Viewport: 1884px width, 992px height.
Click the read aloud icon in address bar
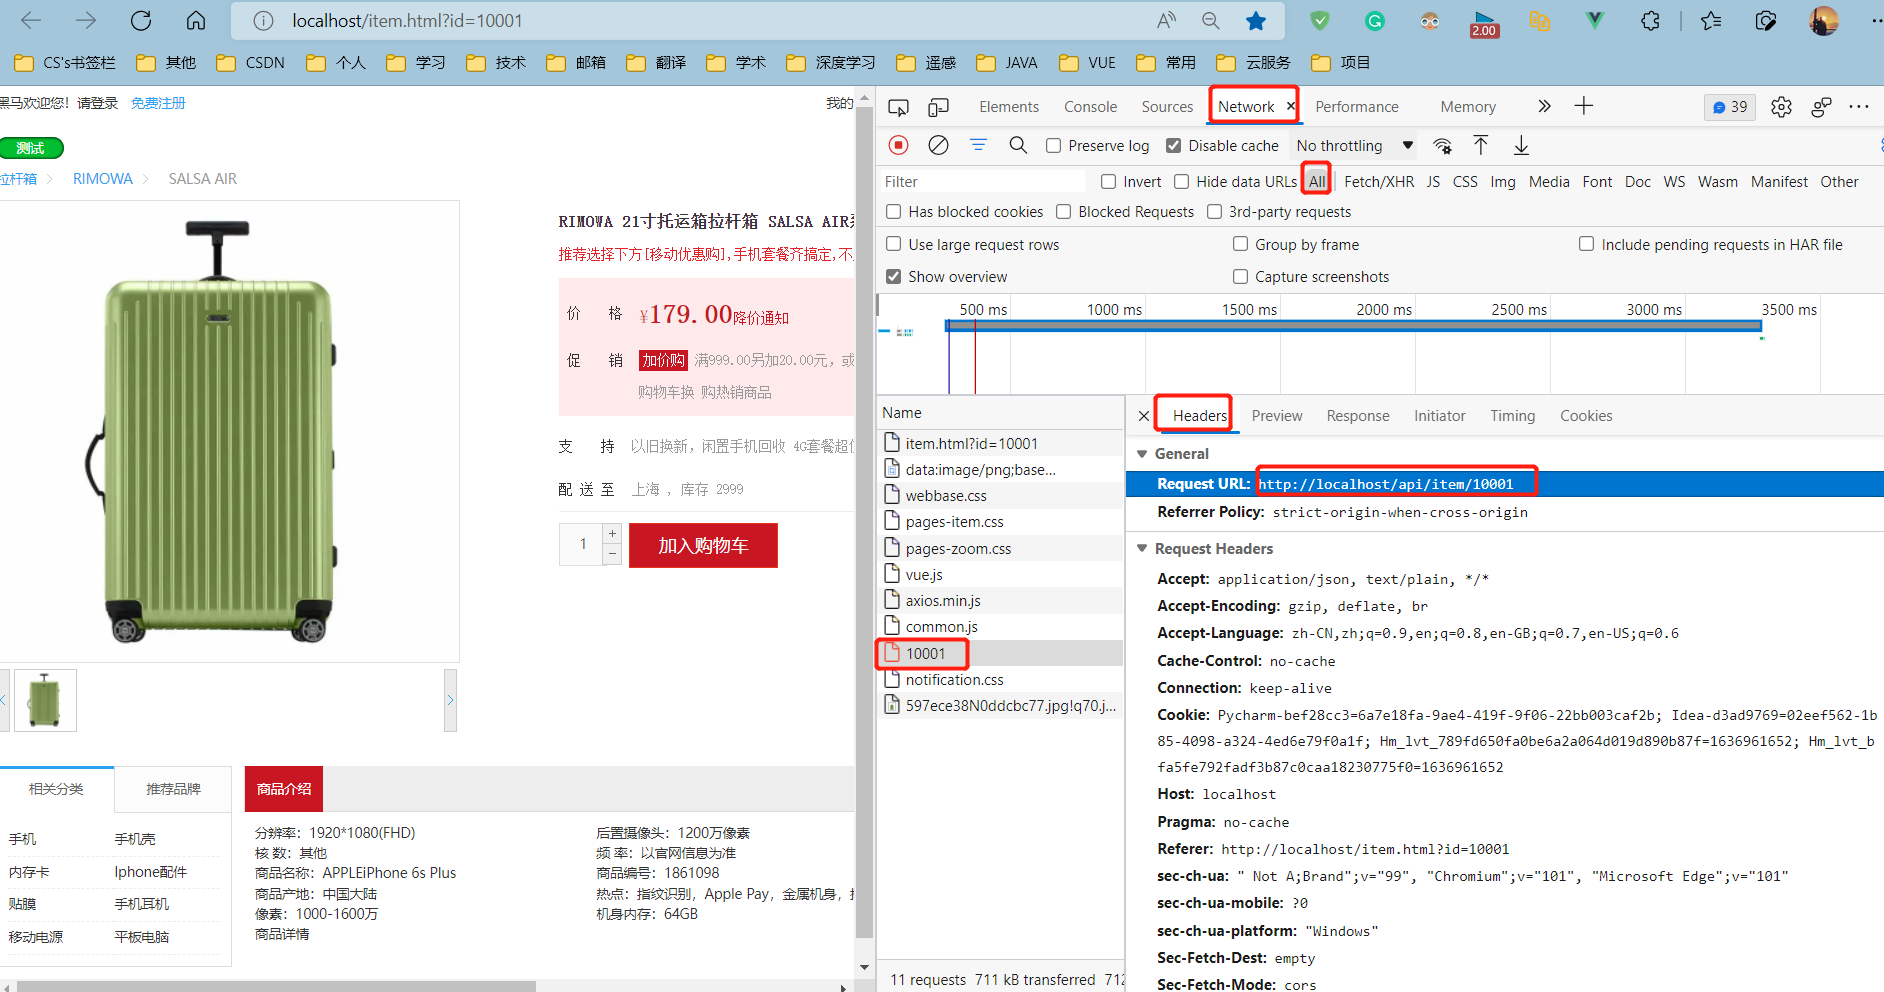click(x=1166, y=21)
